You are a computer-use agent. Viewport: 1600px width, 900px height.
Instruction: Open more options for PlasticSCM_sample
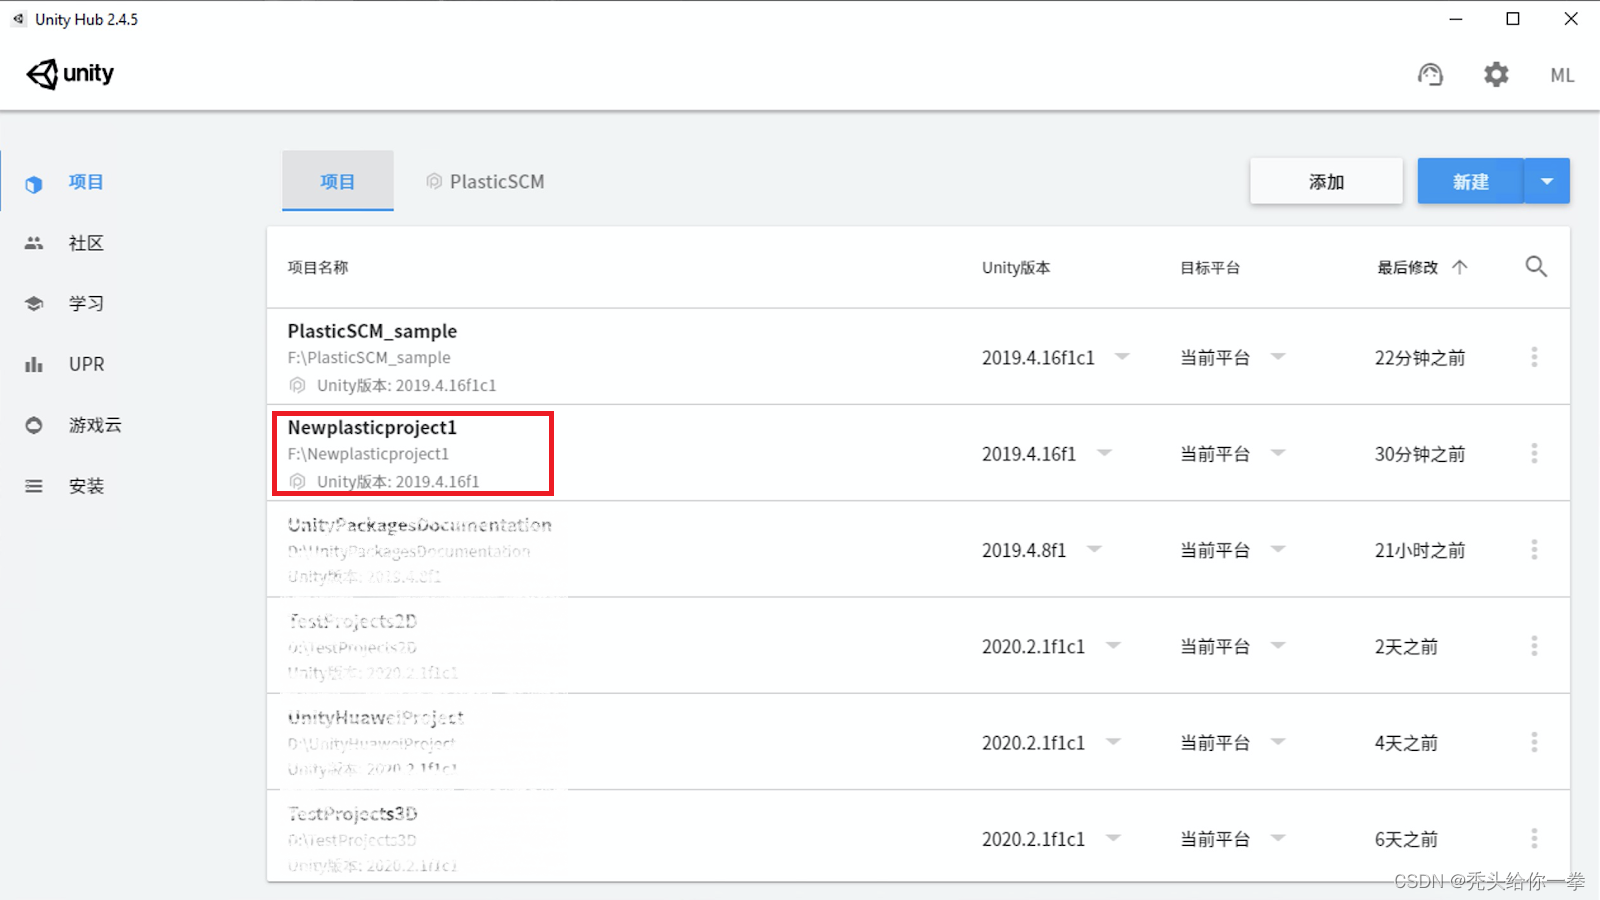pos(1534,357)
